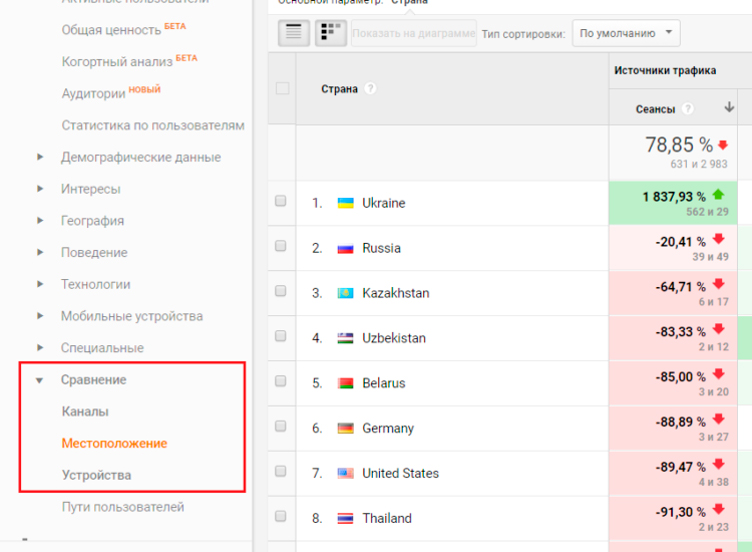Expand the Специальные section
The image size is (752, 552).
point(40,347)
